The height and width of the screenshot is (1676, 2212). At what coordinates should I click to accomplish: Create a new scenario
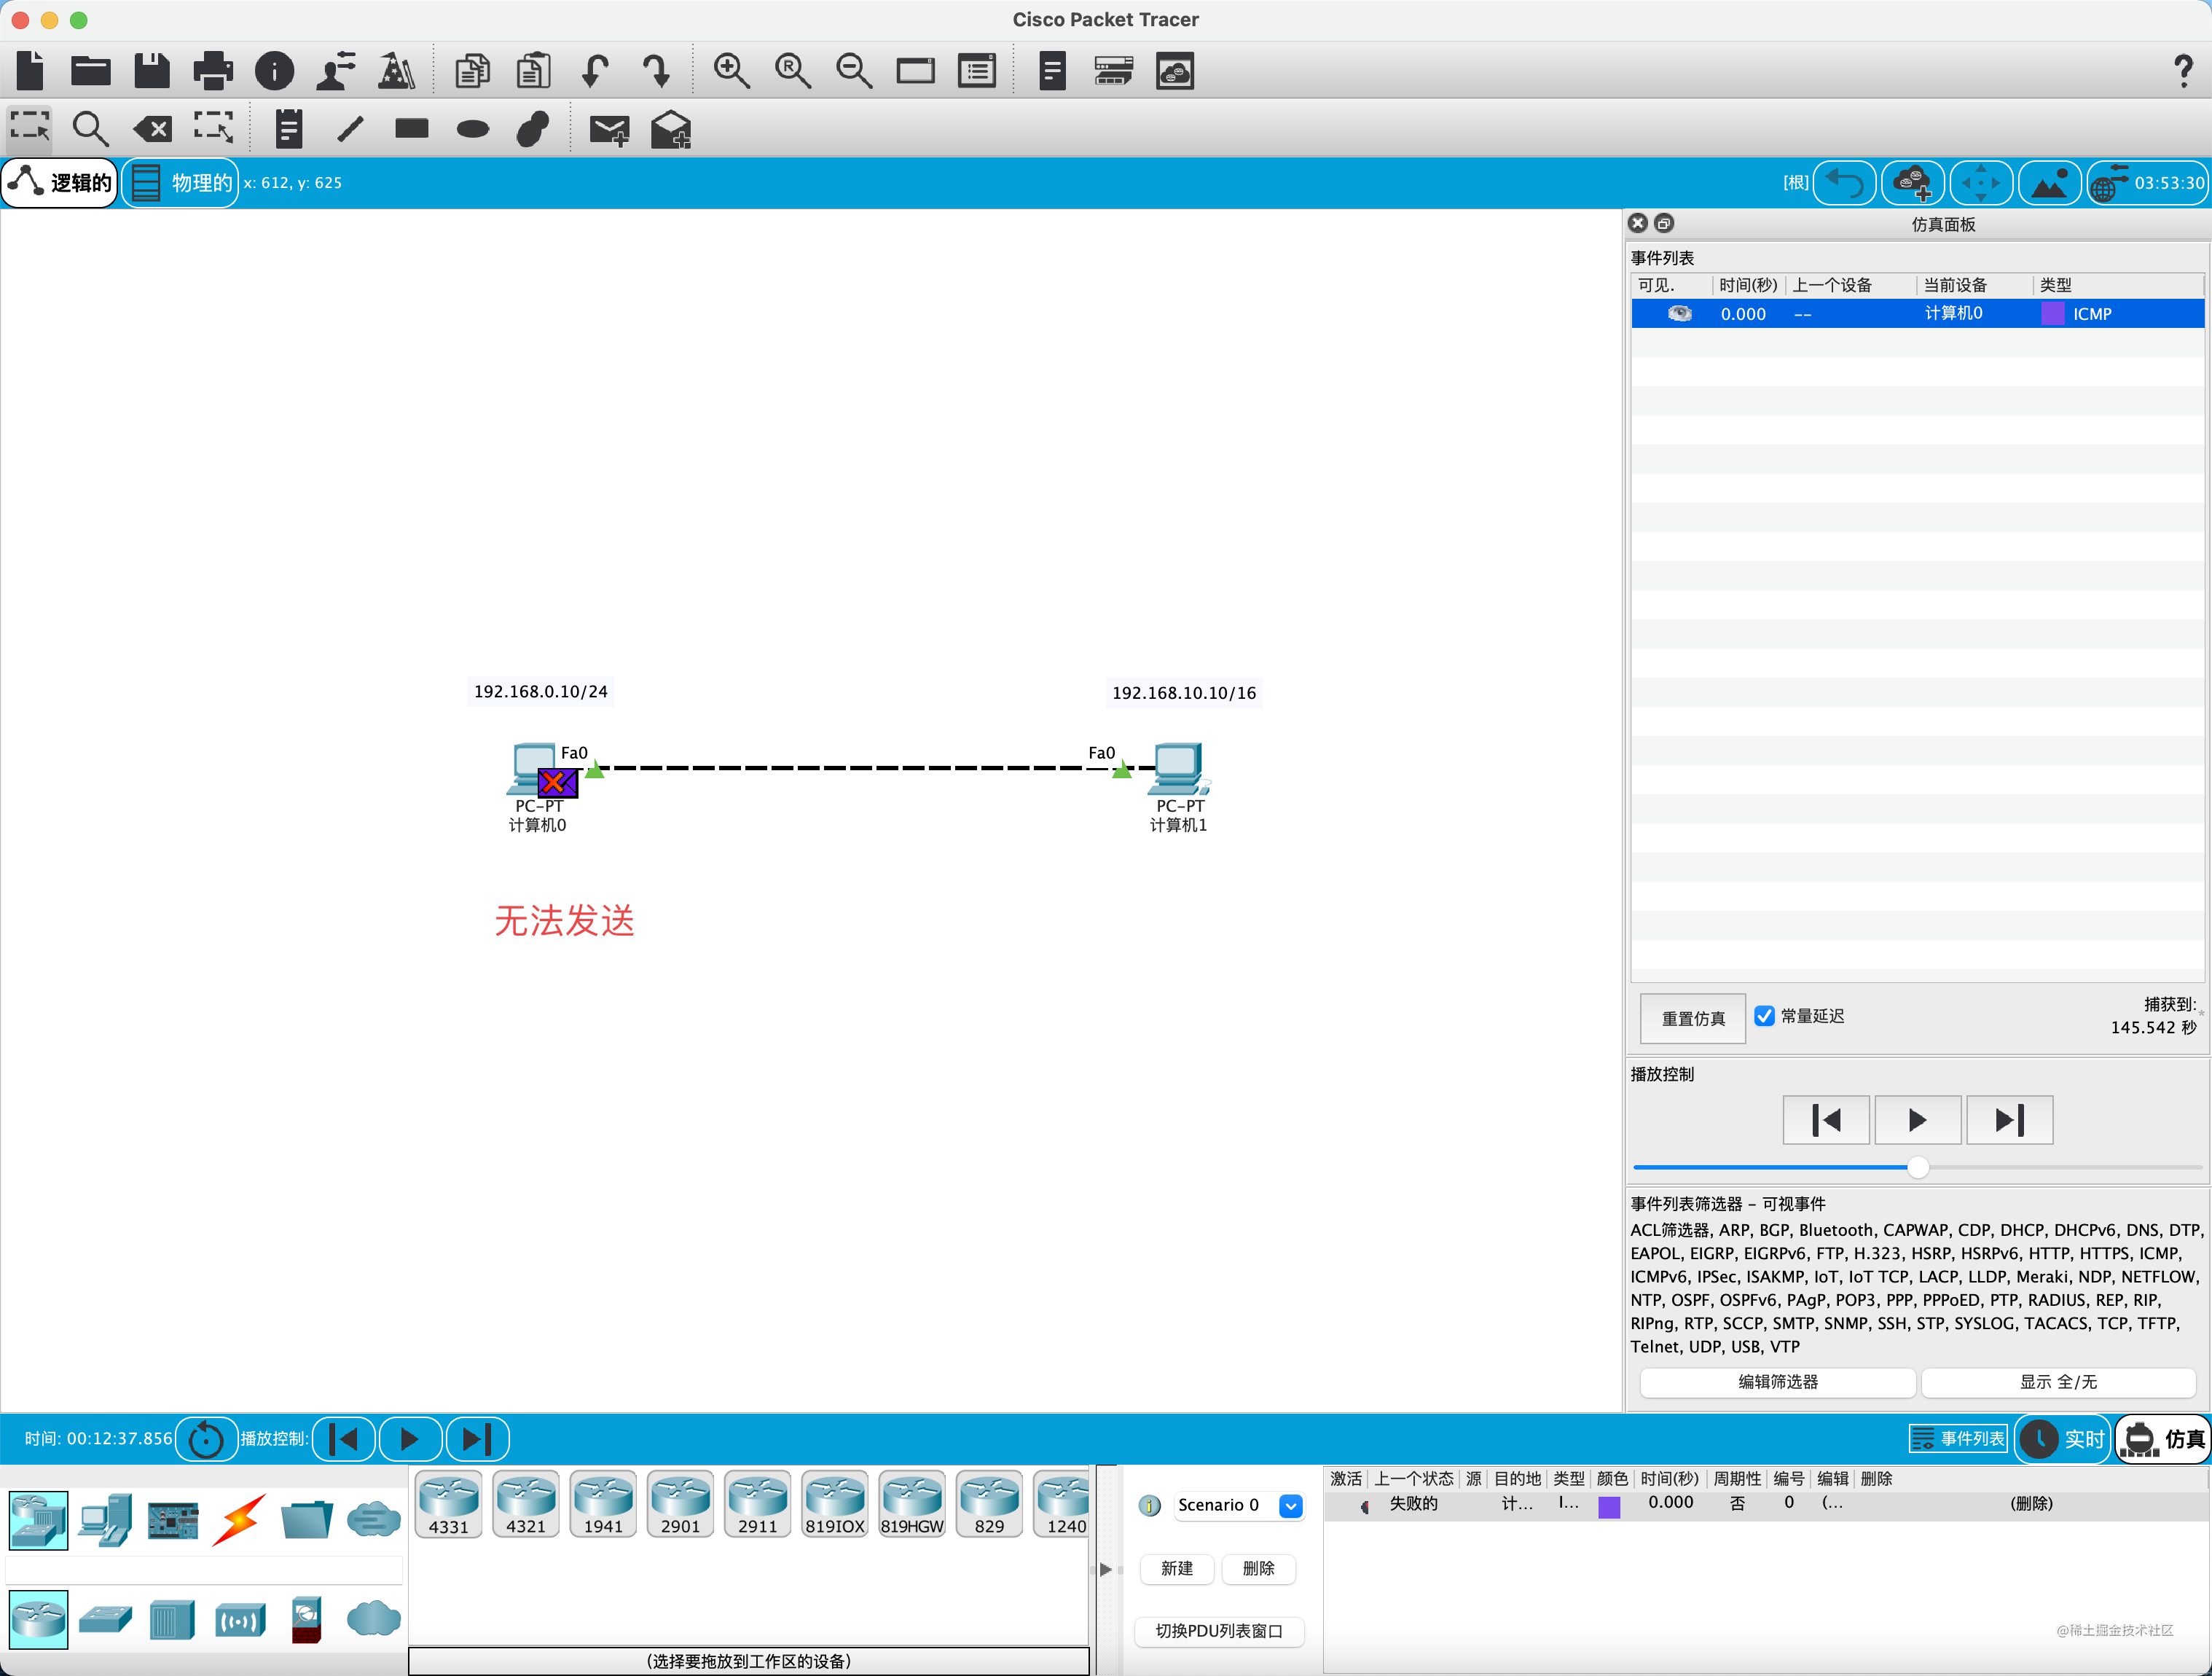[1177, 1568]
